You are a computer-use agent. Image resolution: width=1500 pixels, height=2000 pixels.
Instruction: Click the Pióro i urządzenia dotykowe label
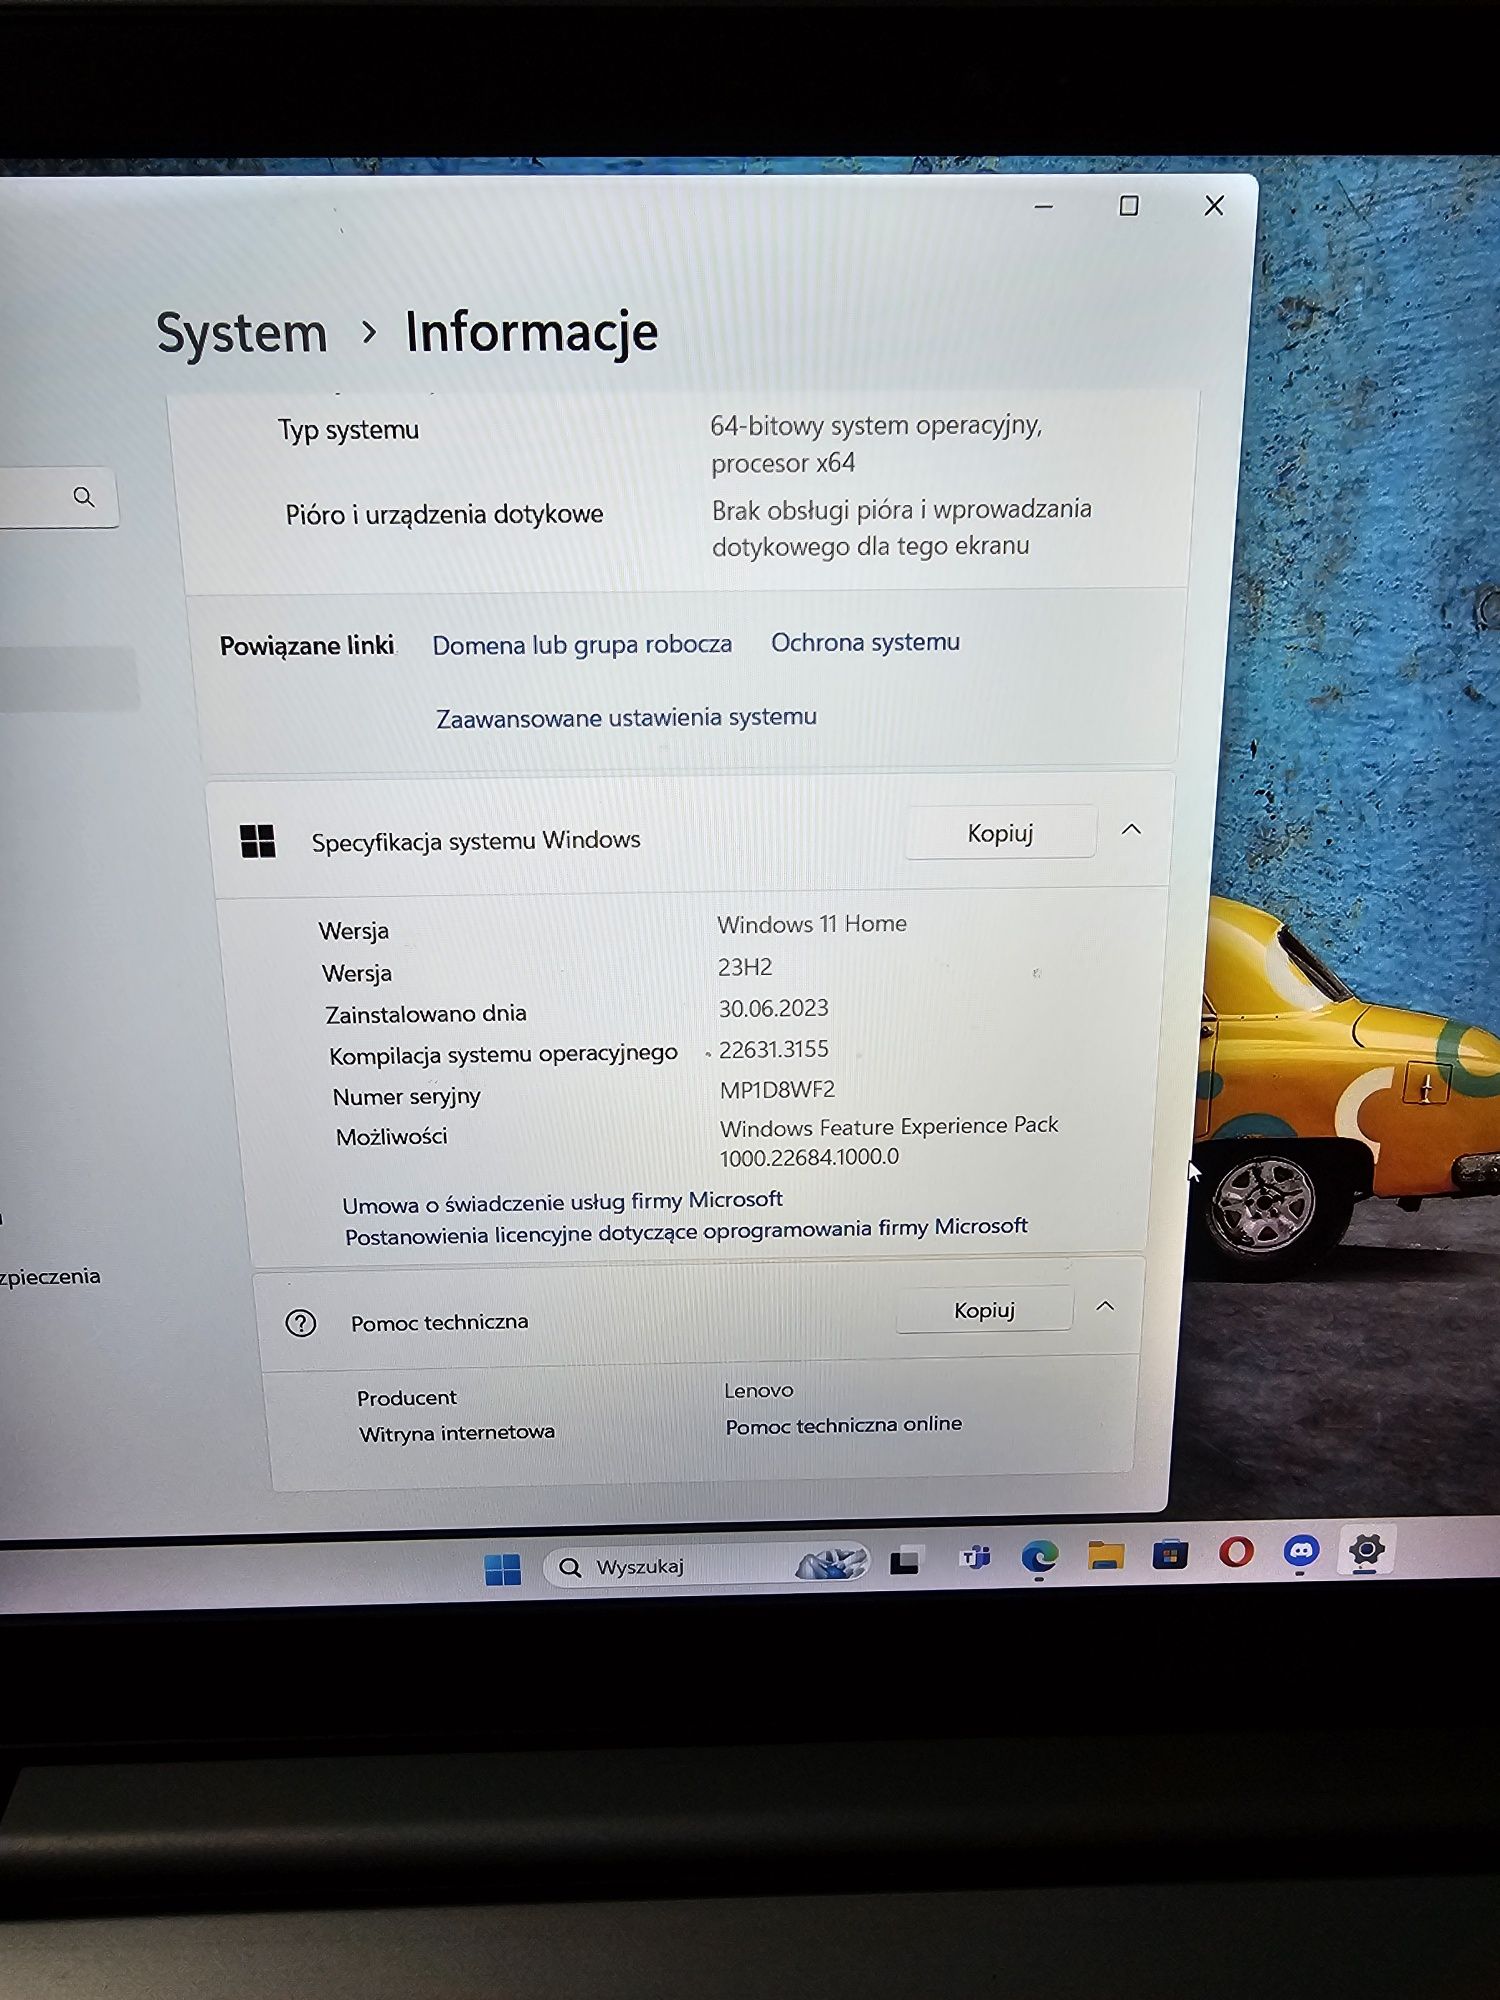444,514
